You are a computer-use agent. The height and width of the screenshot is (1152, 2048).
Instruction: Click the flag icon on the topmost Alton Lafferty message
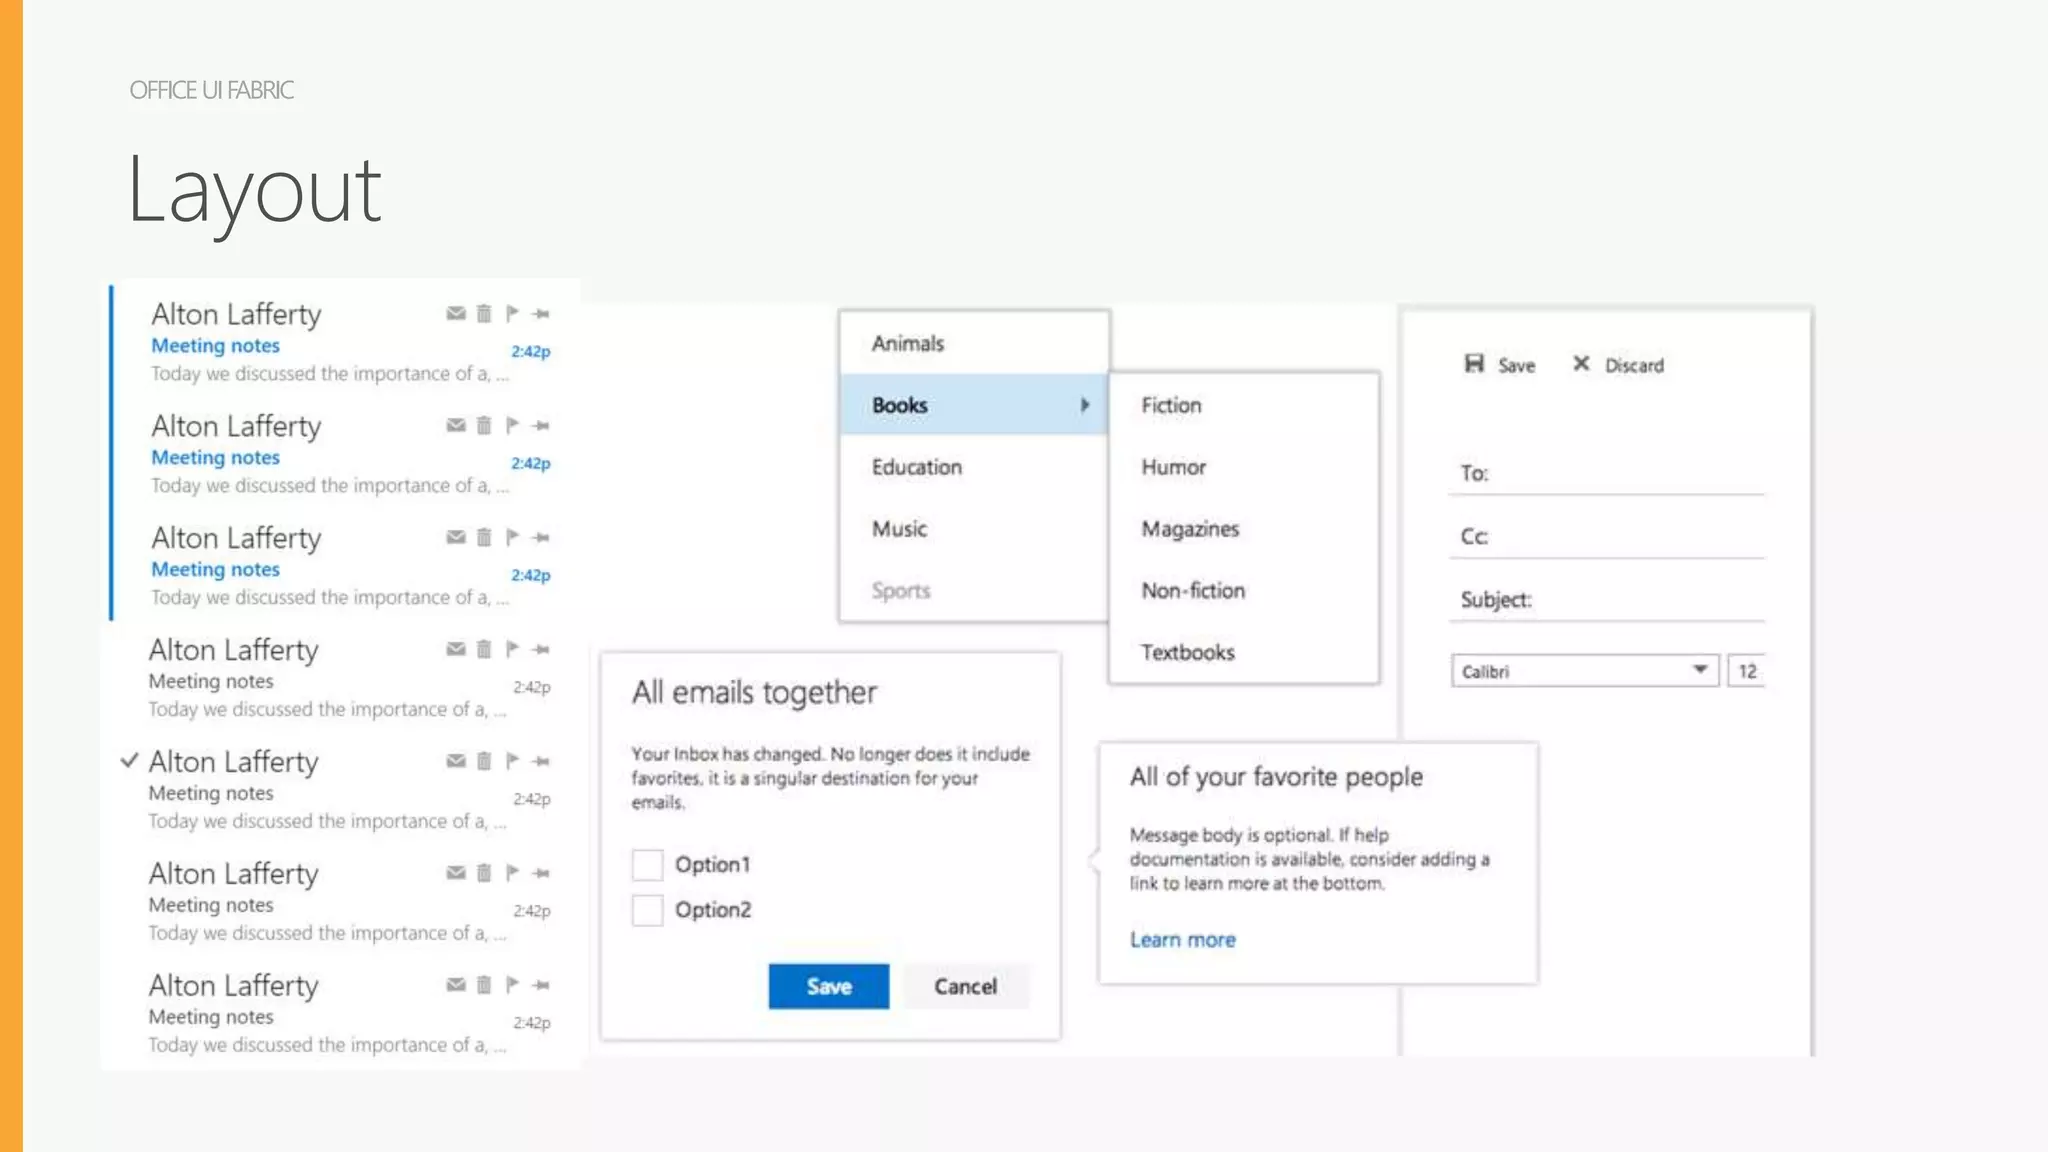(x=512, y=314)
